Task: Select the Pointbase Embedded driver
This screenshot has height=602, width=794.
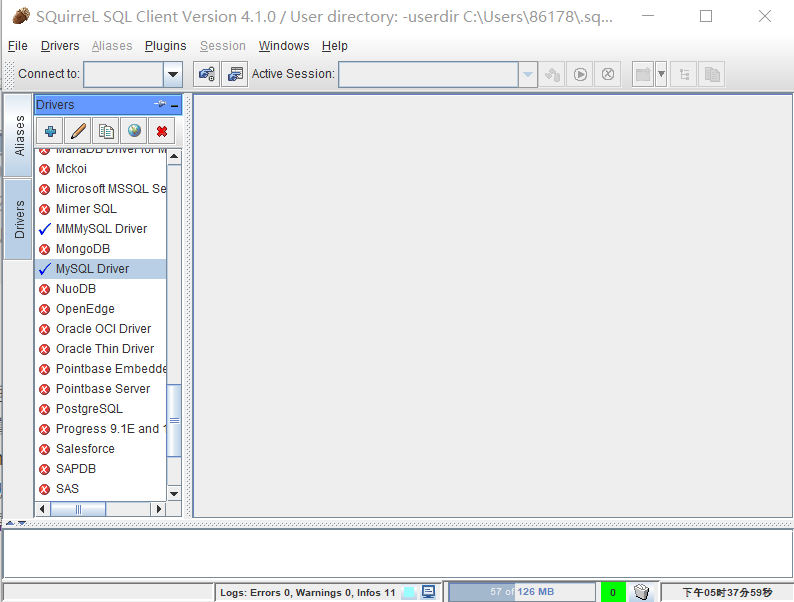Action: point(101,369)
